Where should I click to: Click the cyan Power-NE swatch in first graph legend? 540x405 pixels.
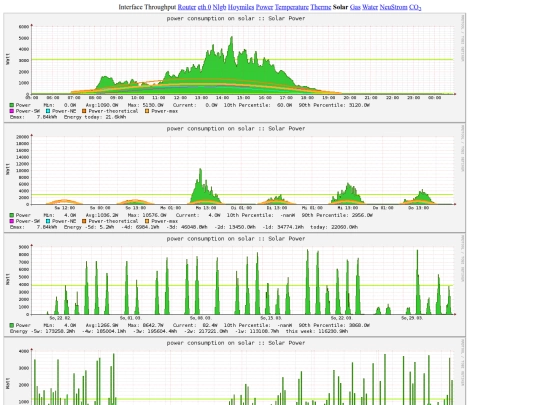pos(48,111)
